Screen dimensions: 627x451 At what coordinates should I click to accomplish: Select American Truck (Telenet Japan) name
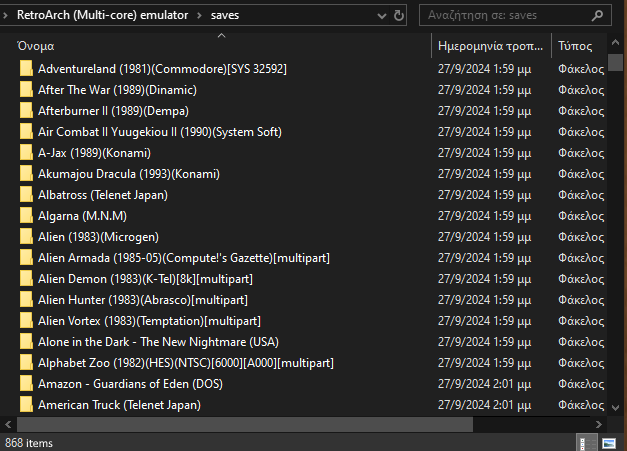120,405
